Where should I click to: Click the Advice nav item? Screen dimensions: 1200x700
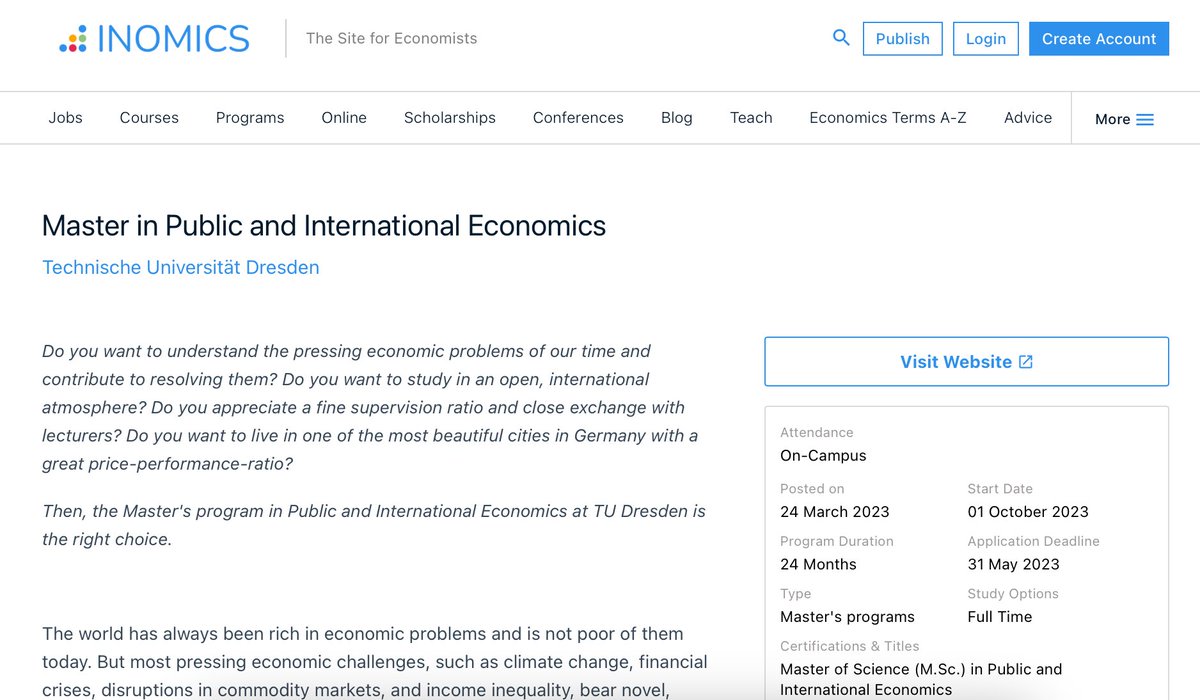tap(1028, 118)
